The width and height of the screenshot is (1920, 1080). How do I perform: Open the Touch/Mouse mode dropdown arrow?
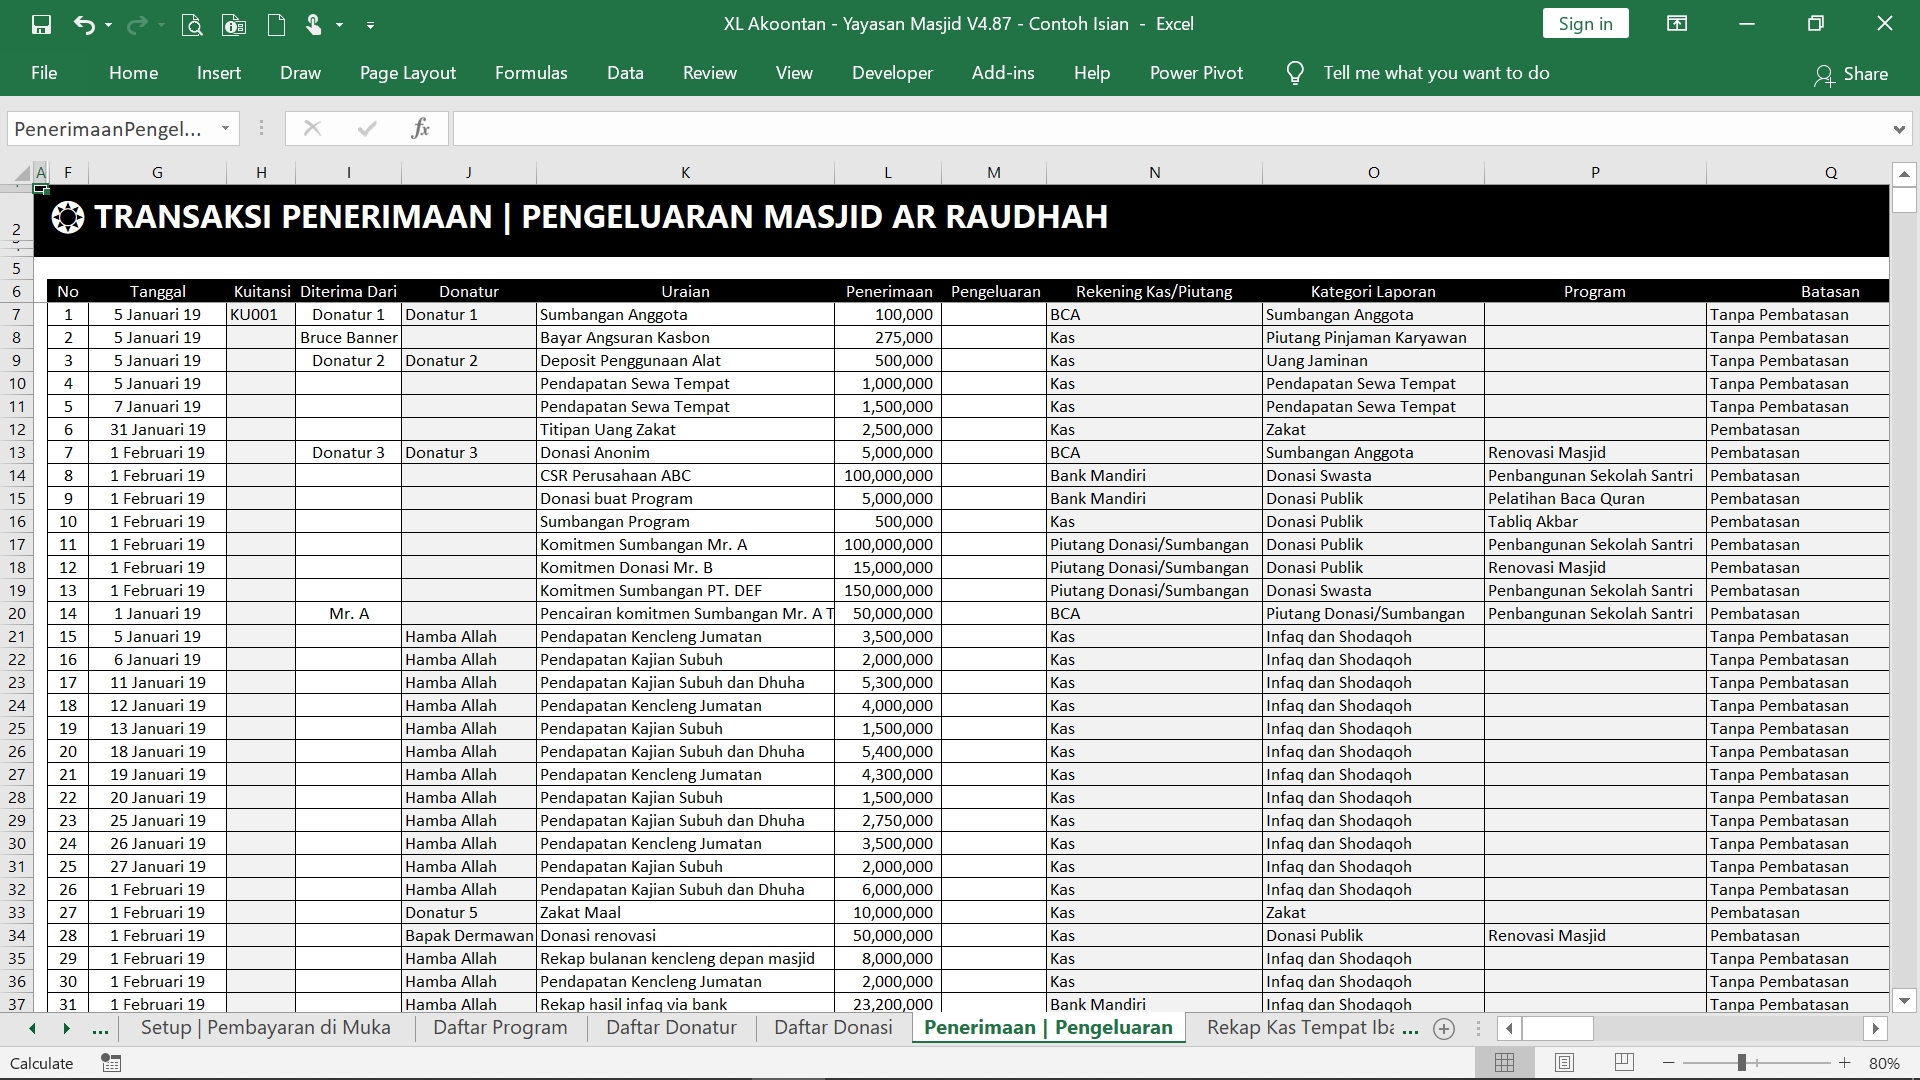point(339,24)
